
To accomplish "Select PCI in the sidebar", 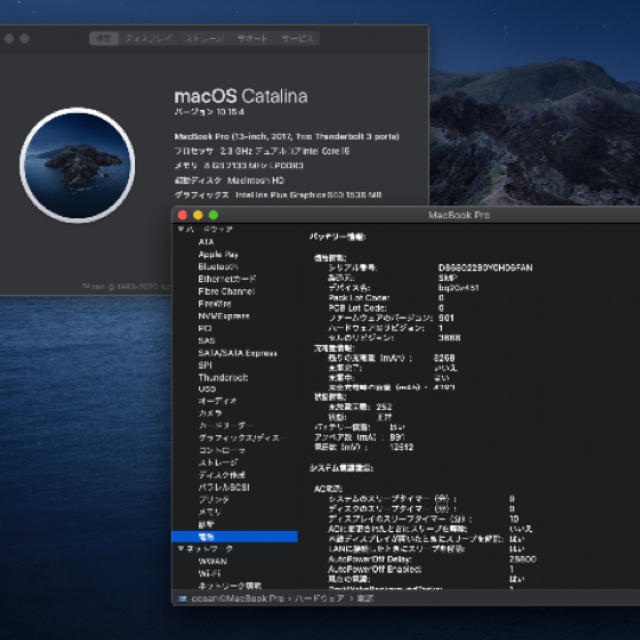I will (205, 328).
